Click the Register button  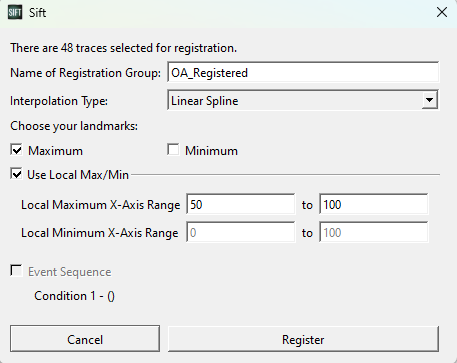click(303, 339)
